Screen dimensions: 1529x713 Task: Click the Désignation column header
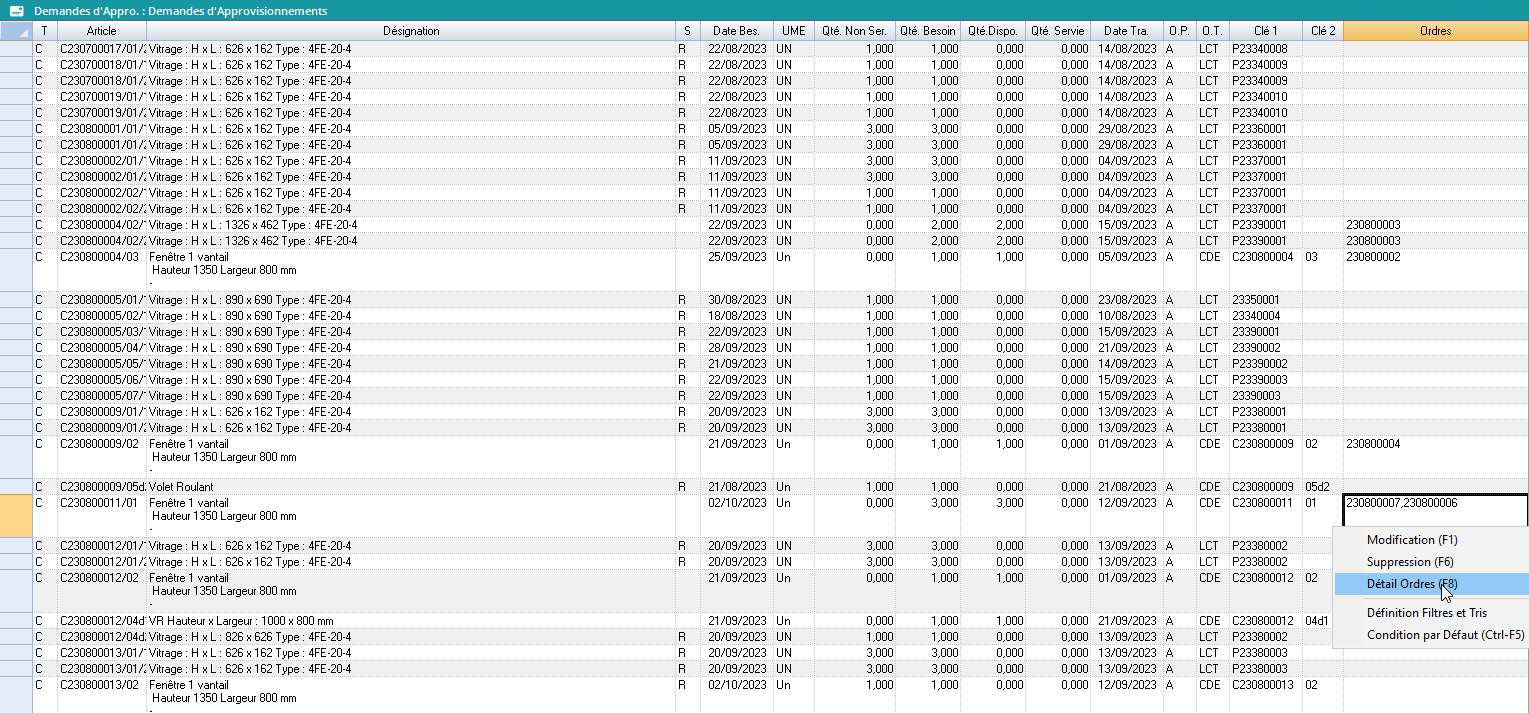click(411, 31)
